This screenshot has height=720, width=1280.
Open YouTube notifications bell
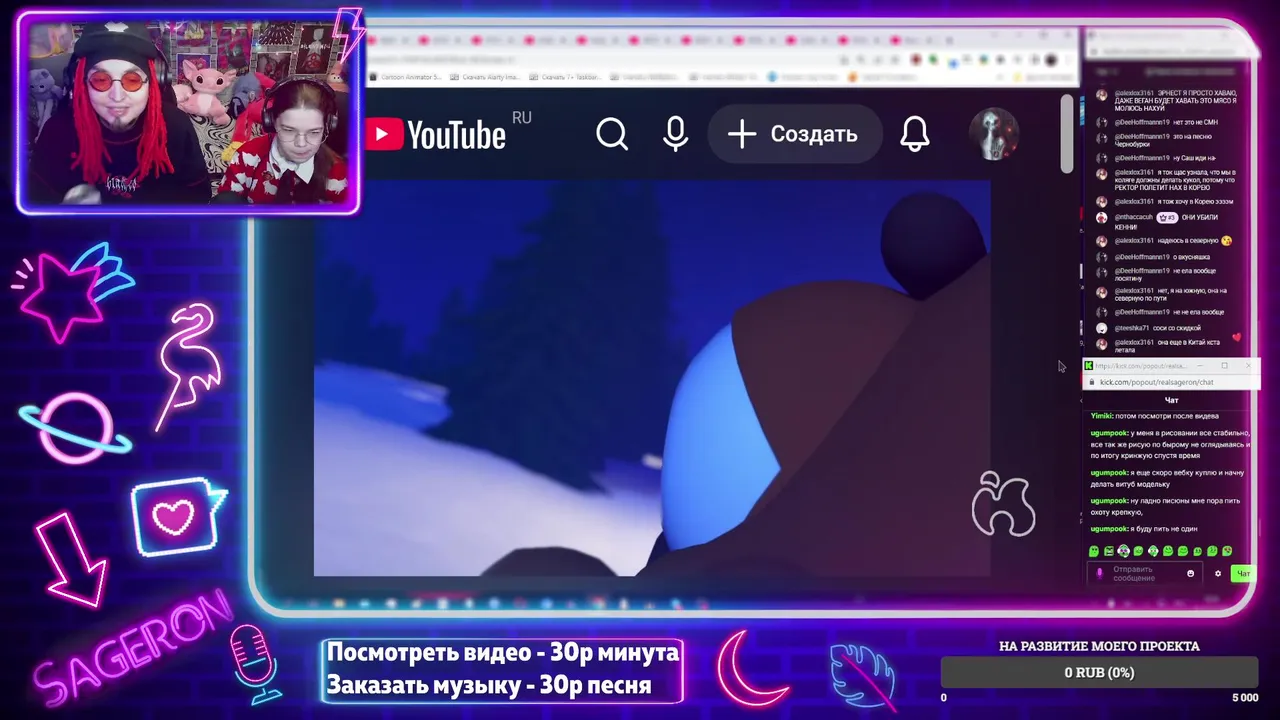point(915,134)
